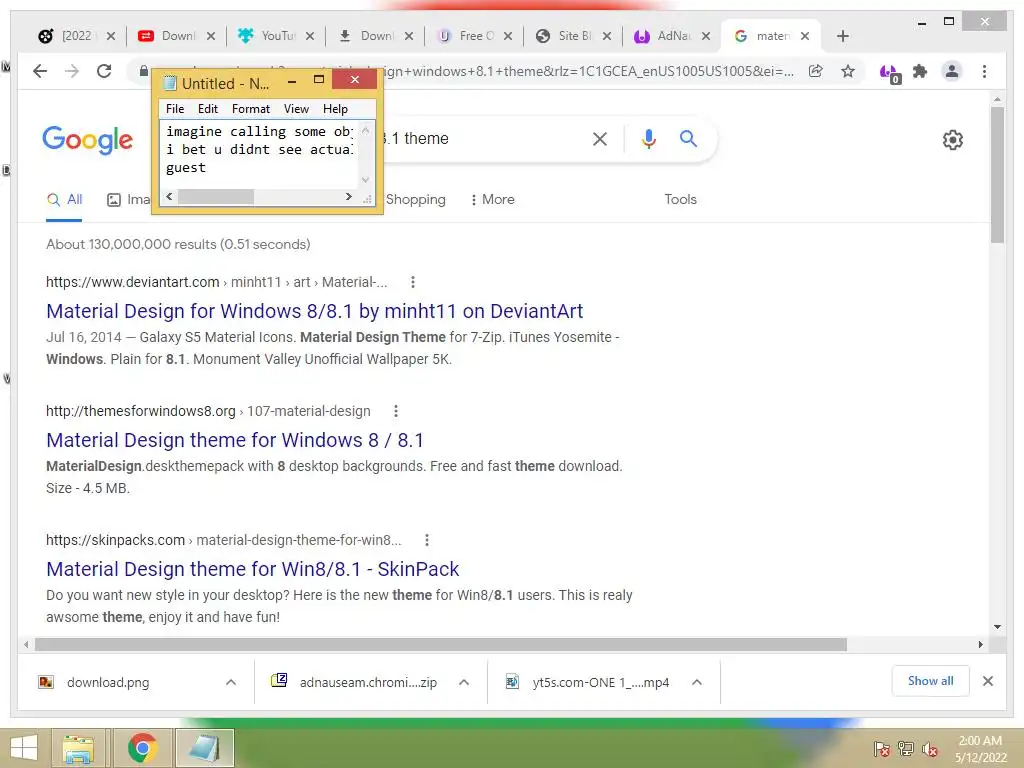Open Chrome's three-dot menu
The image size is (1024, 768).
click(984, 71)
